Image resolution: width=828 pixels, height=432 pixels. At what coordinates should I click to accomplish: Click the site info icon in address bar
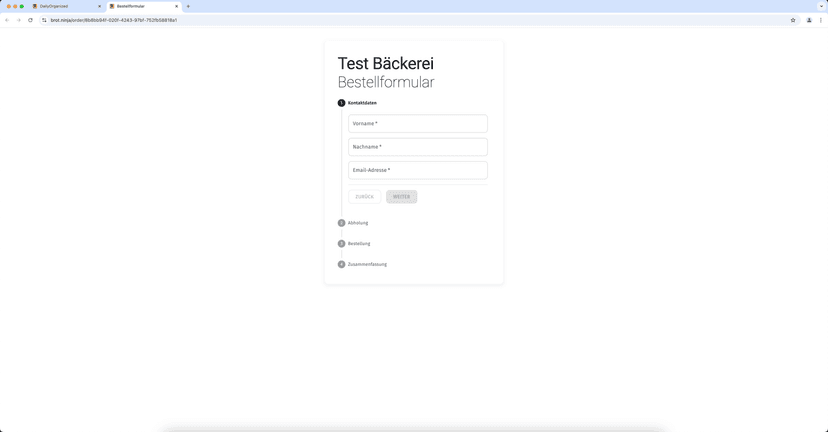pyautogui.click(x=44, y=20)
